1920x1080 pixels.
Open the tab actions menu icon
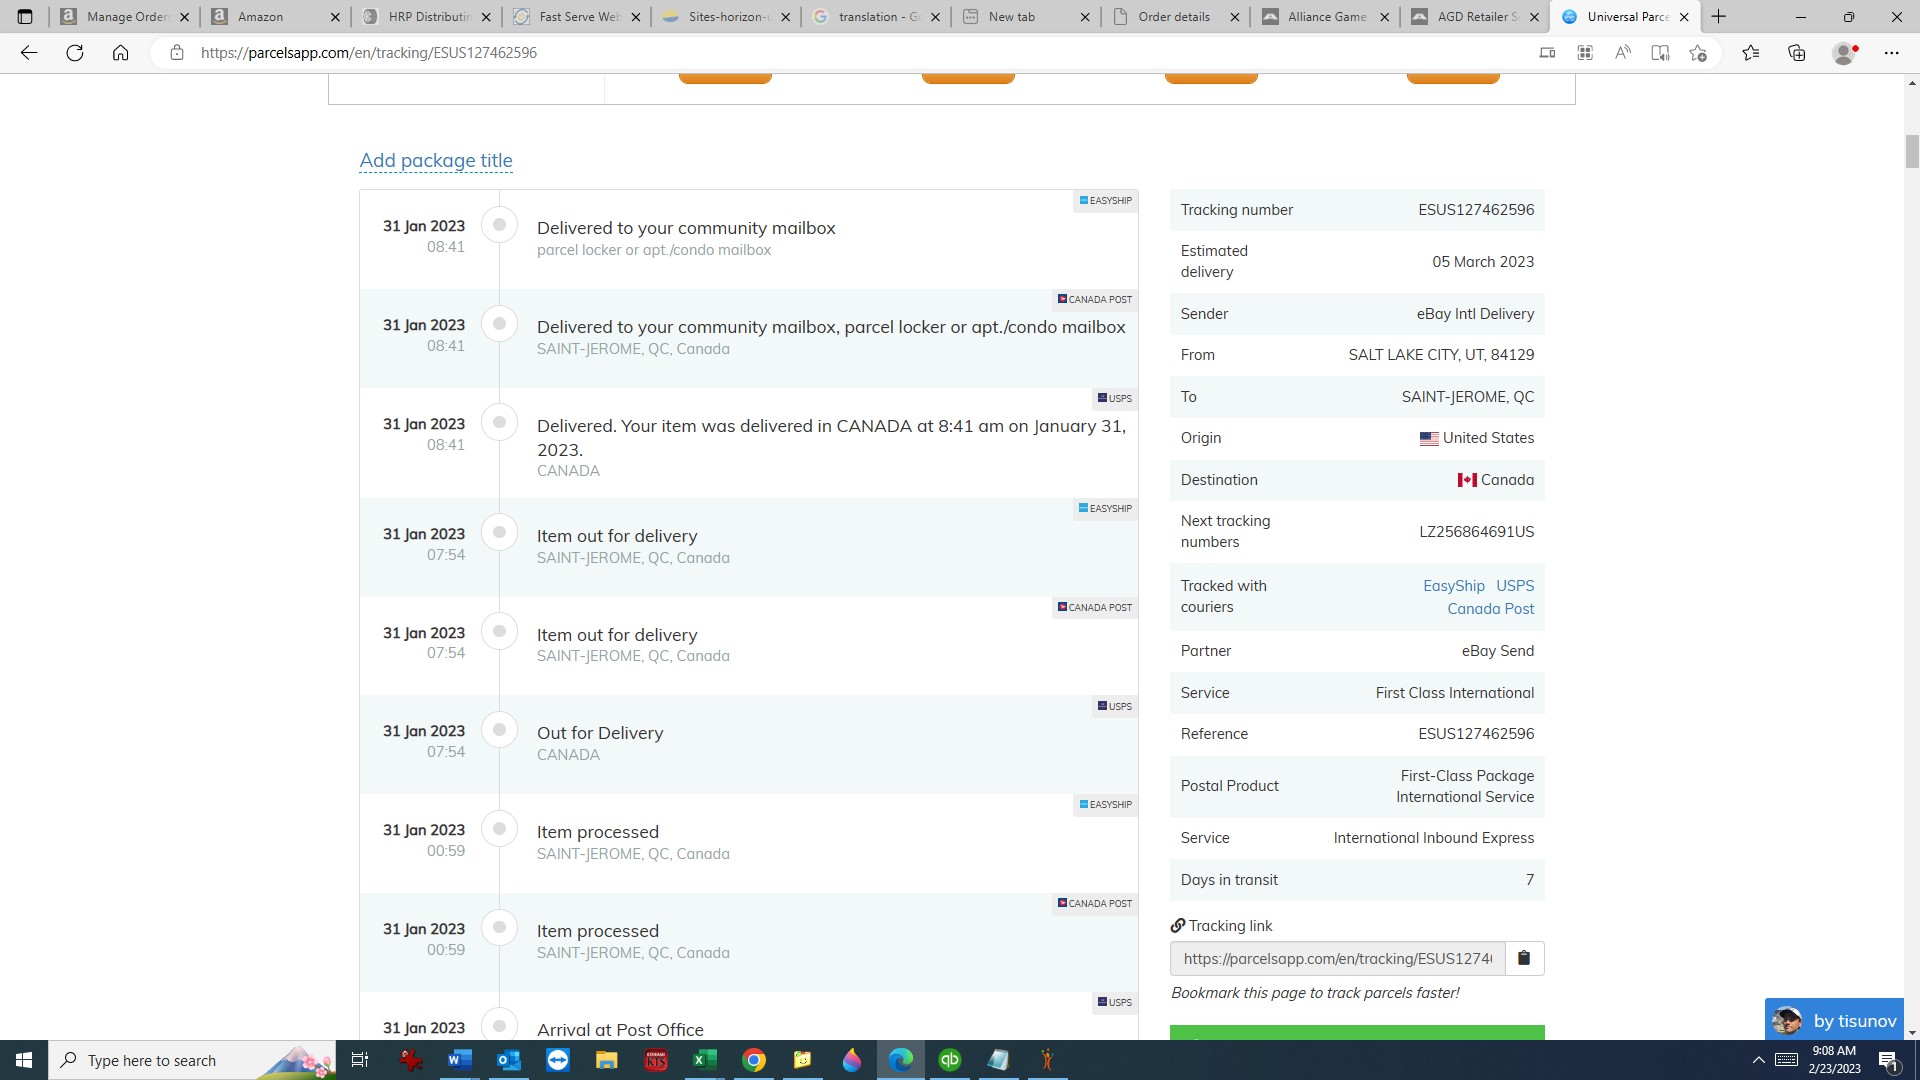click(25, 16)
